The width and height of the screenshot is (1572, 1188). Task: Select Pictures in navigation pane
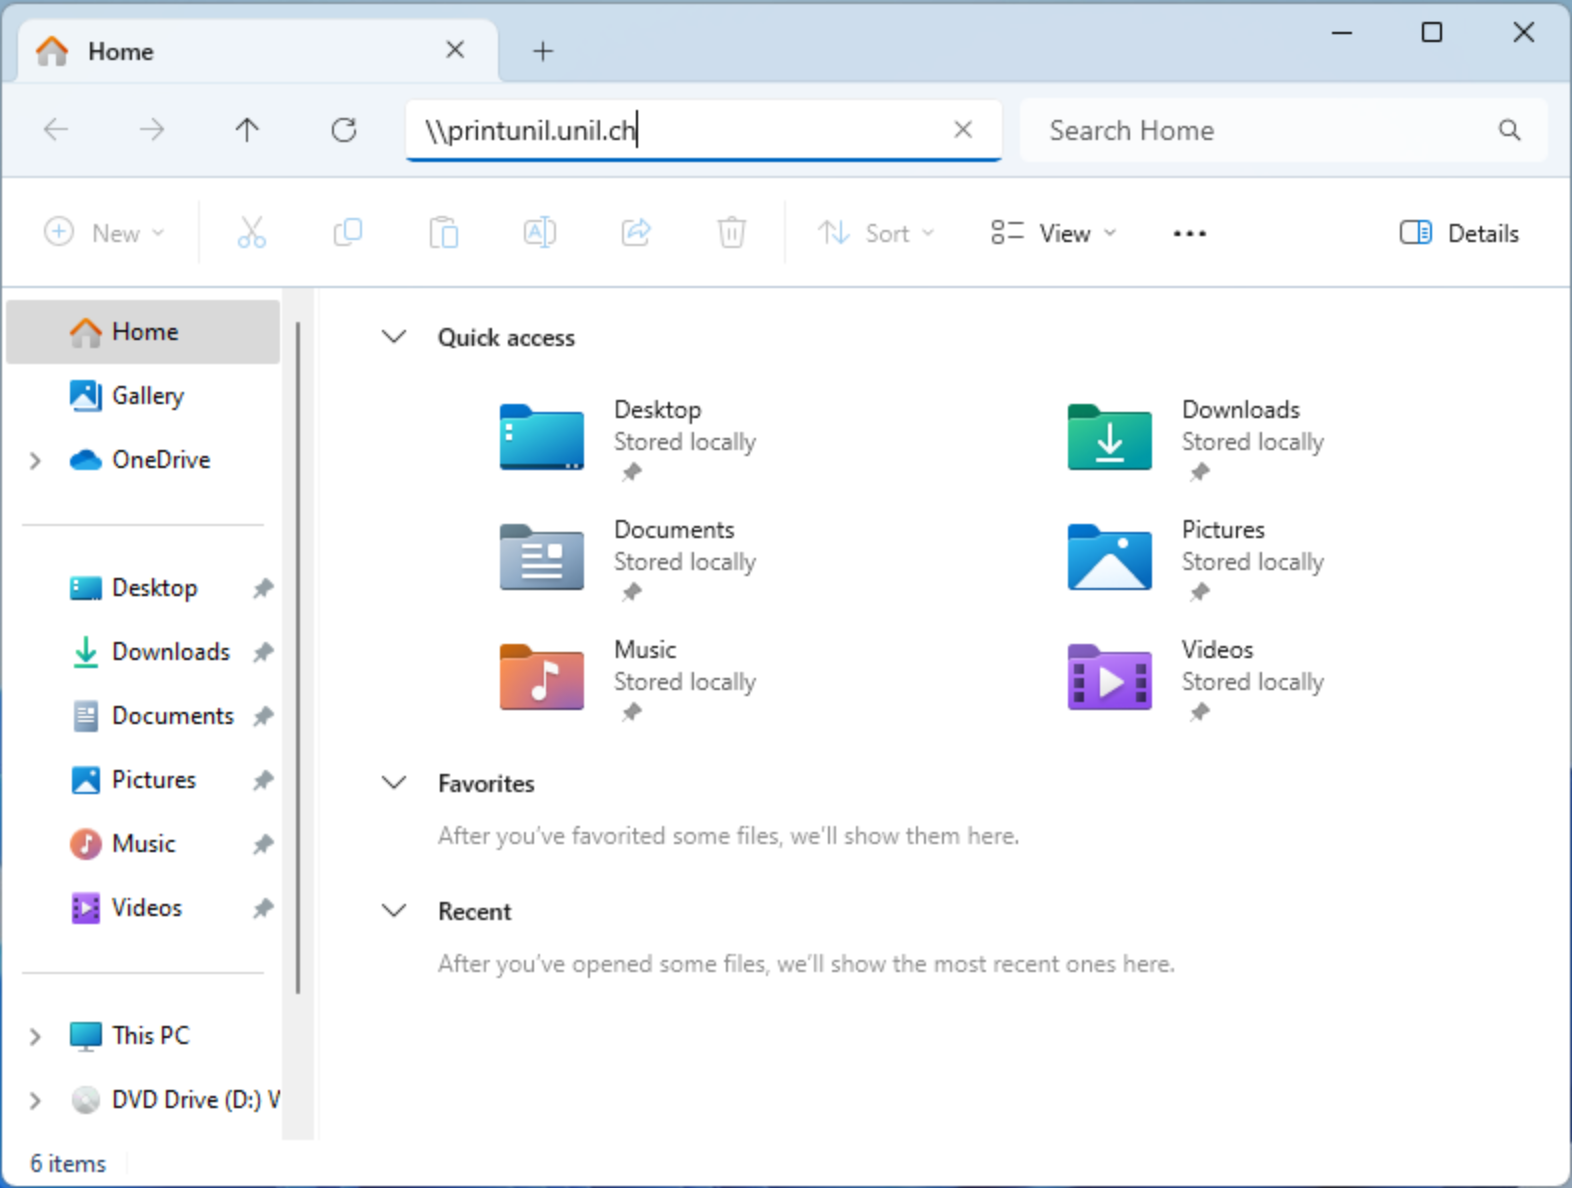pyautogui.click(x=153, y=780)
